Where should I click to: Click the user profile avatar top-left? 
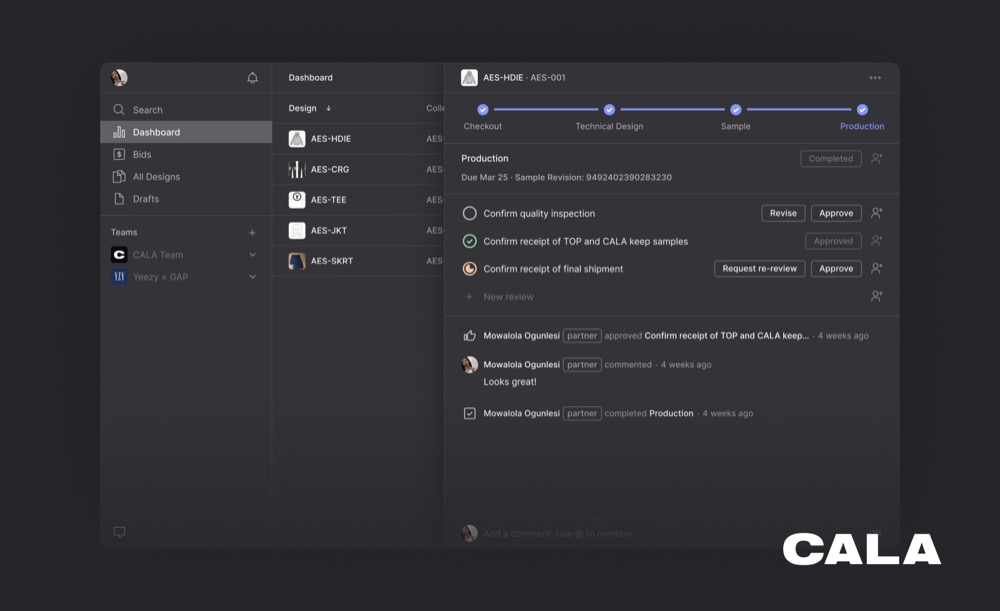(119, 78)
